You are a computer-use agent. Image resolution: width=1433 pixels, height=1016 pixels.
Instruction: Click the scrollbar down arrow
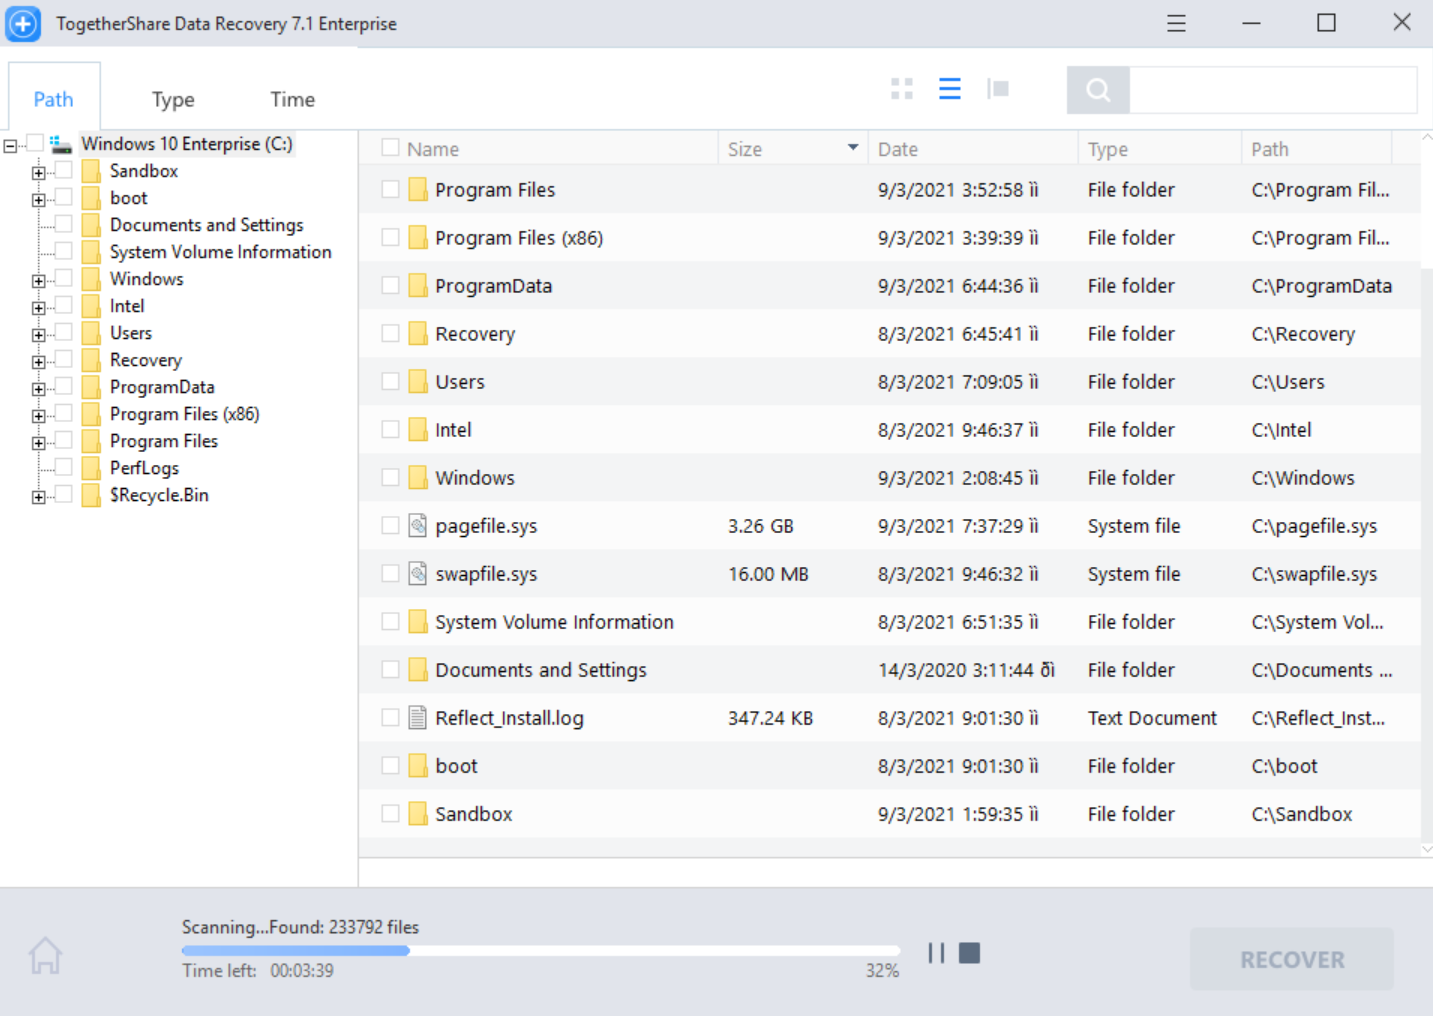pyautogui.click(x=1427, y=849)
